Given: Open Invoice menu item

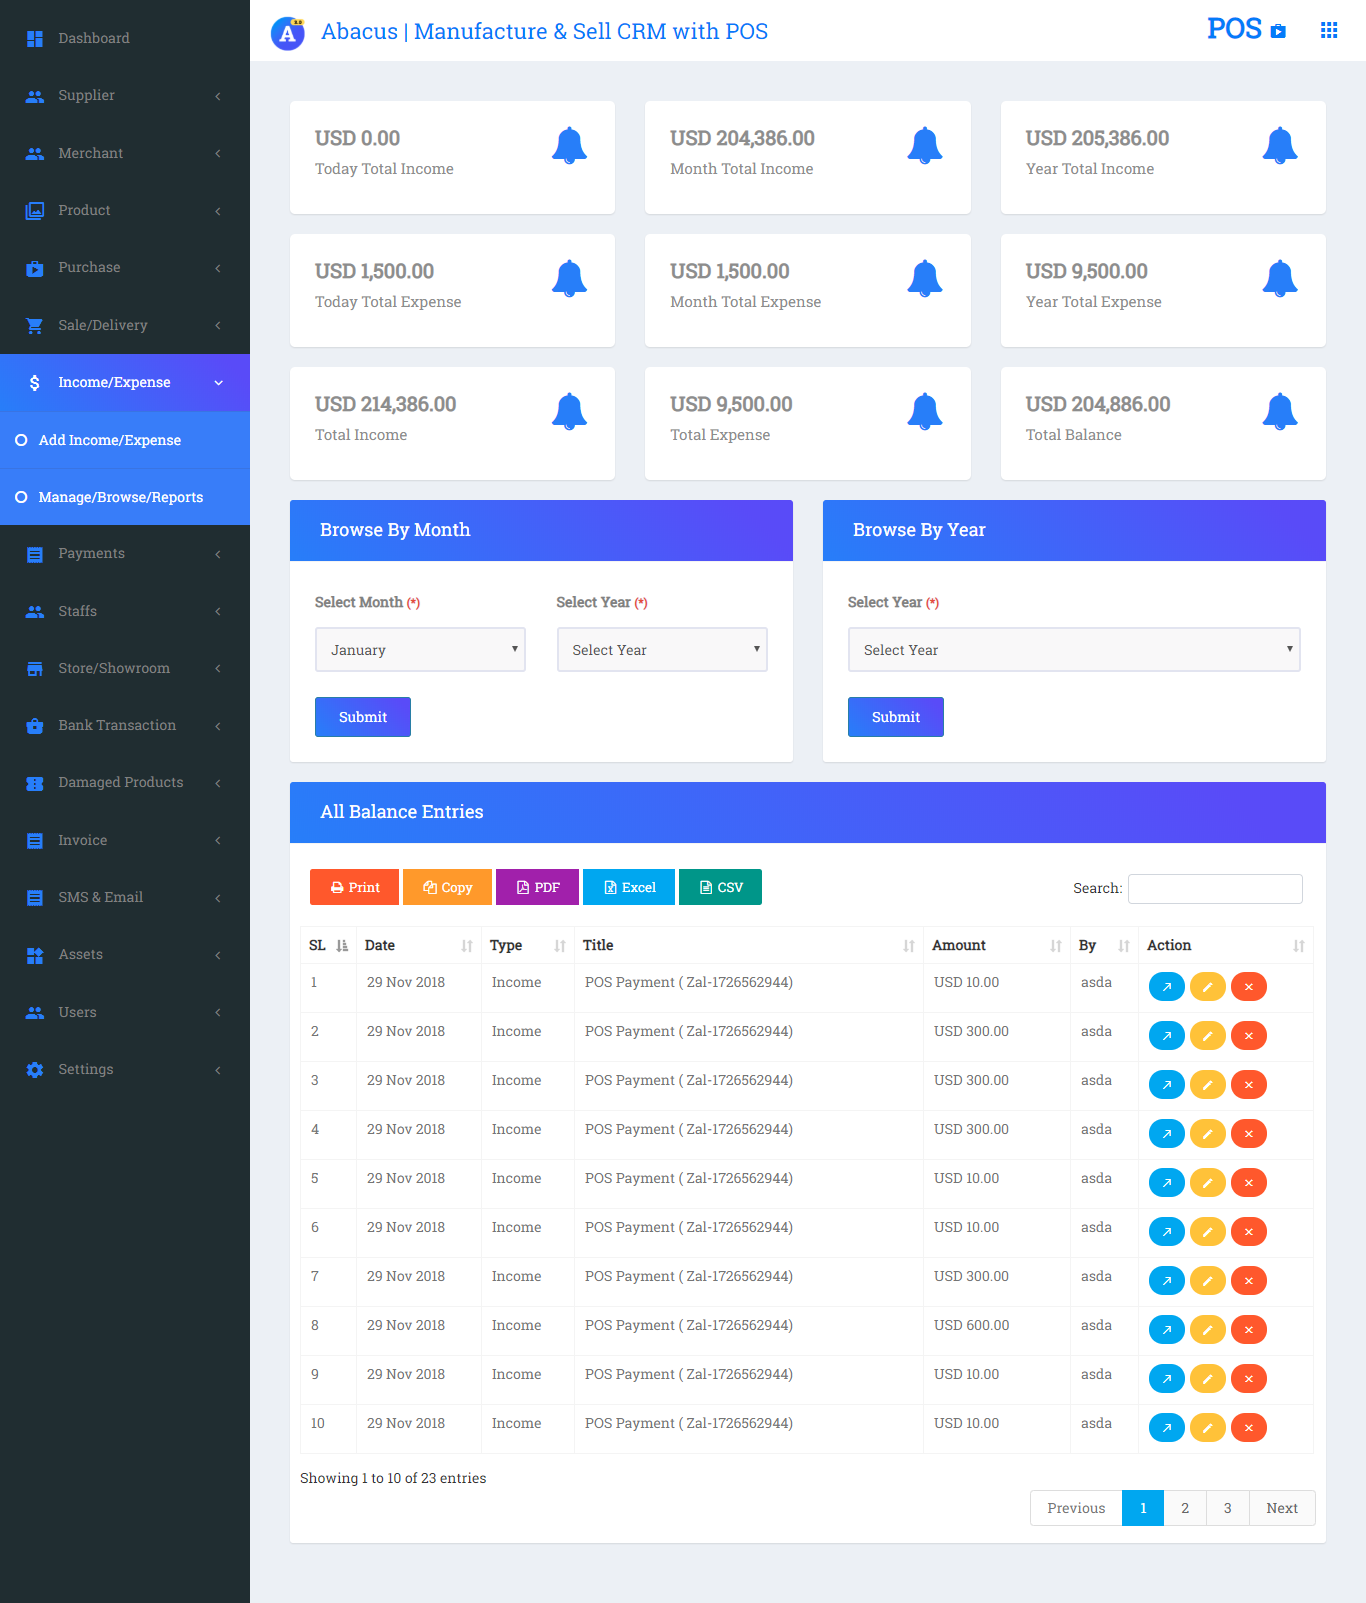Looking at the screenshot, I should pos(125,841).
